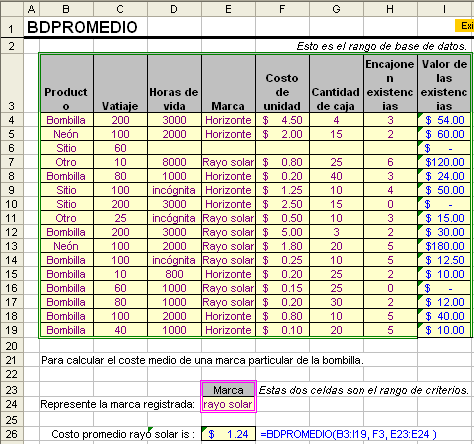Click the yellow Exi button in row 1
Screen dimensions: 474x444
click(x=464, y=26)
